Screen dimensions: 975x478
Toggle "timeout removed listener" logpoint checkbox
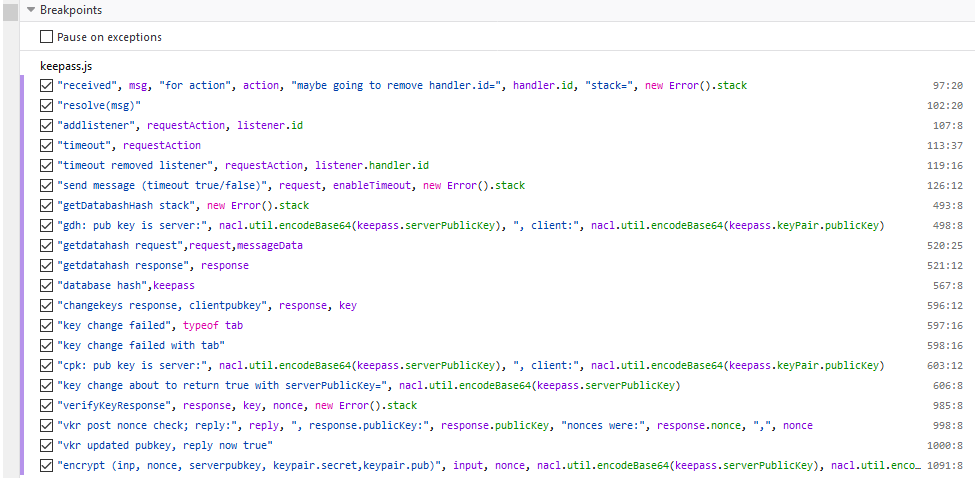tap(46, 165)
